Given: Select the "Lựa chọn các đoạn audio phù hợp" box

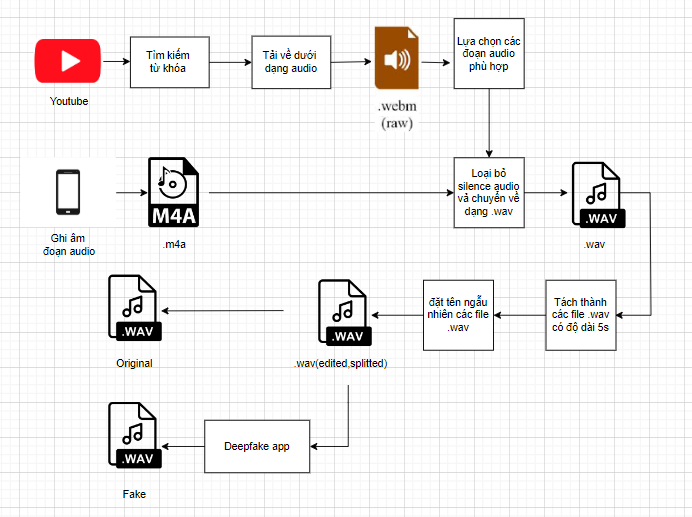Looking at the screenshot, I should (x=488, y=53).
